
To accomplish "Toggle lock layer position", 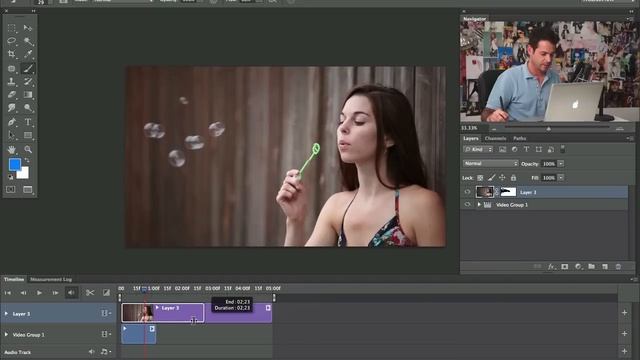I will click(502, 178).
